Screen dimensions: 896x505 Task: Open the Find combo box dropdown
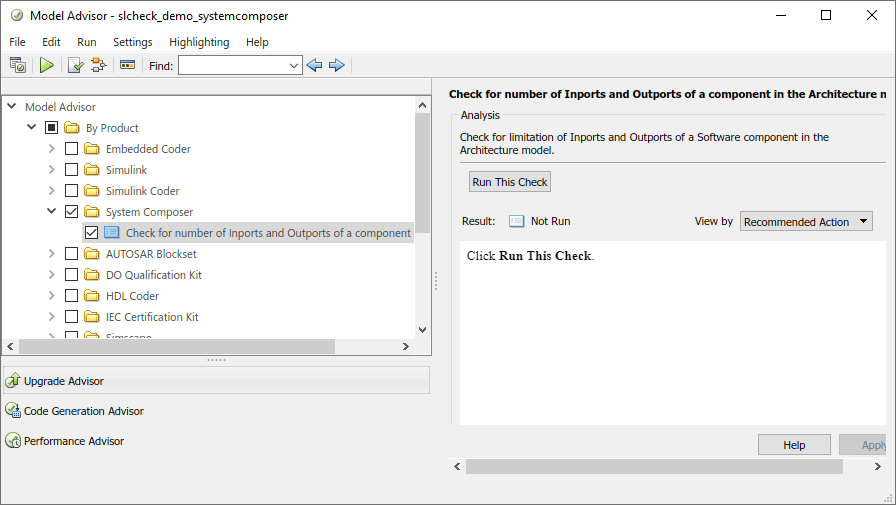pos(294,66)
